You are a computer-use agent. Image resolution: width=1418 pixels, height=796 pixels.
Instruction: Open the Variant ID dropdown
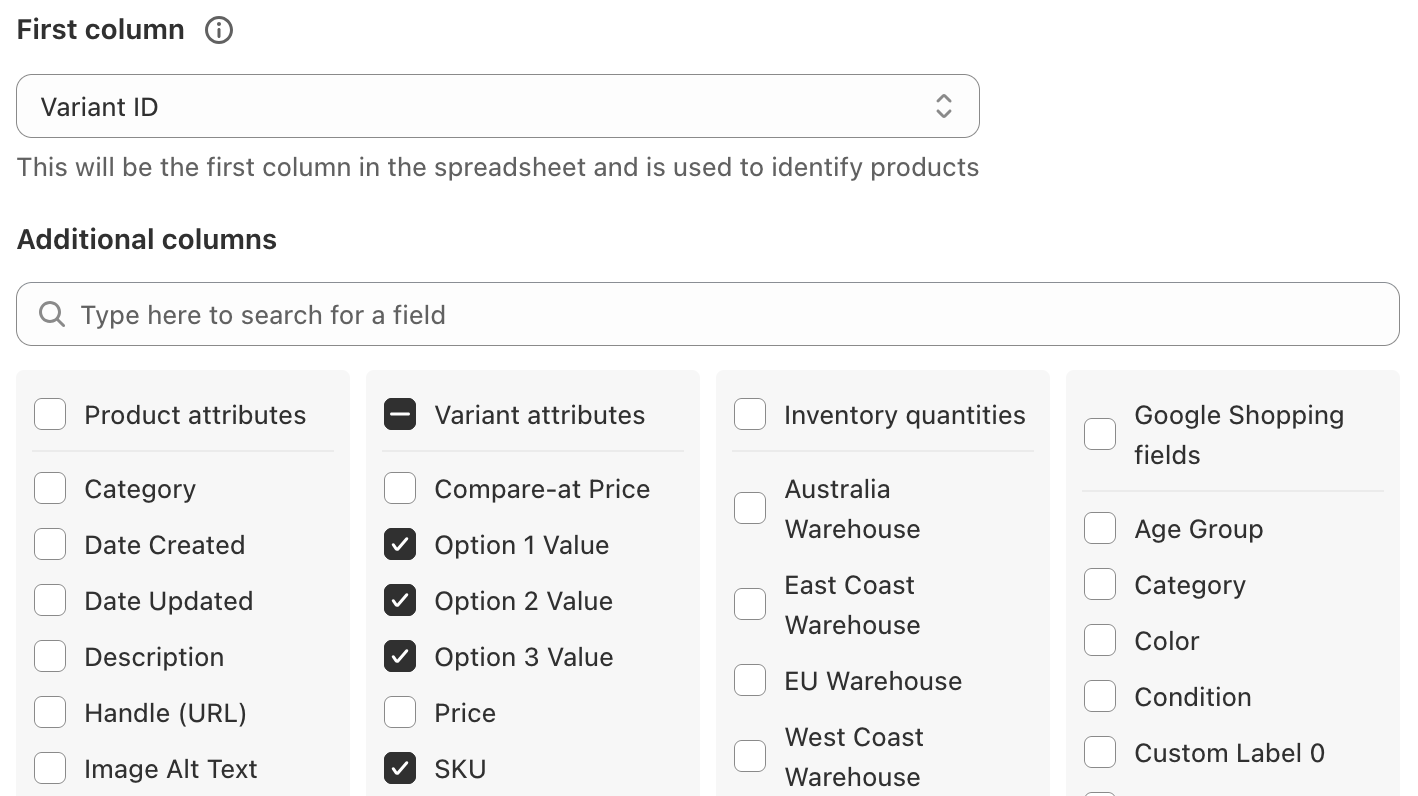[498, 106]
